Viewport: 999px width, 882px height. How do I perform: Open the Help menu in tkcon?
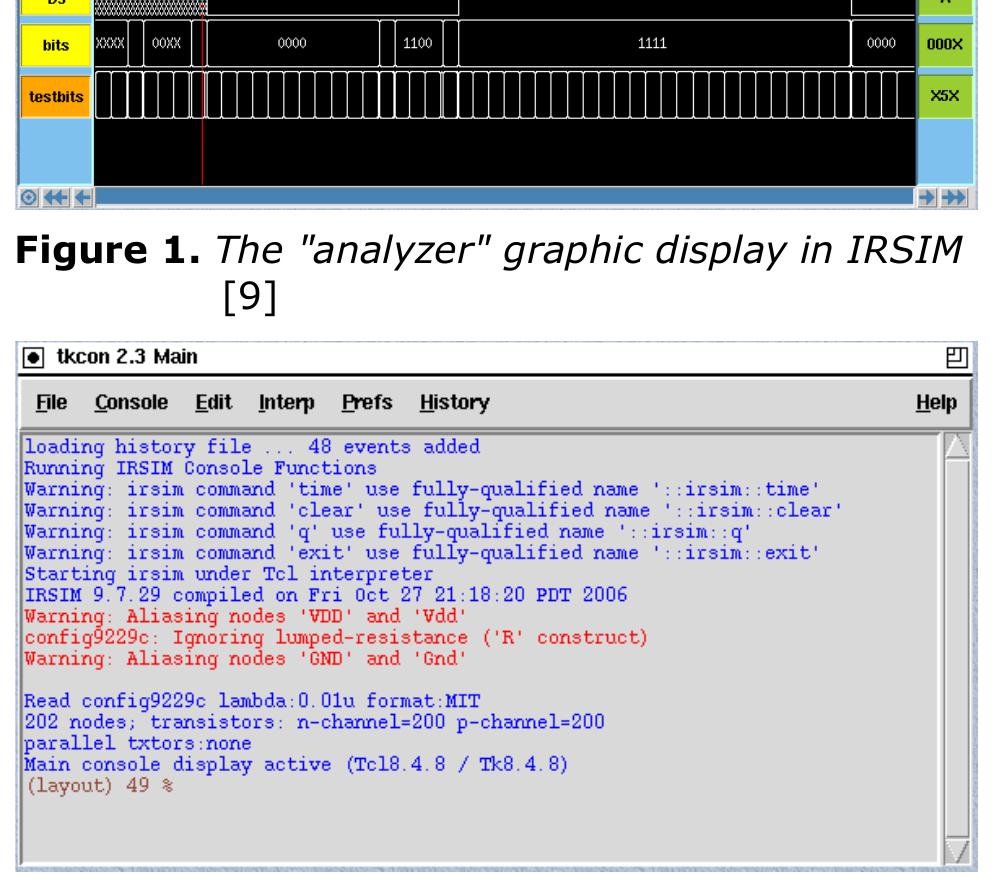pos(937,403)
